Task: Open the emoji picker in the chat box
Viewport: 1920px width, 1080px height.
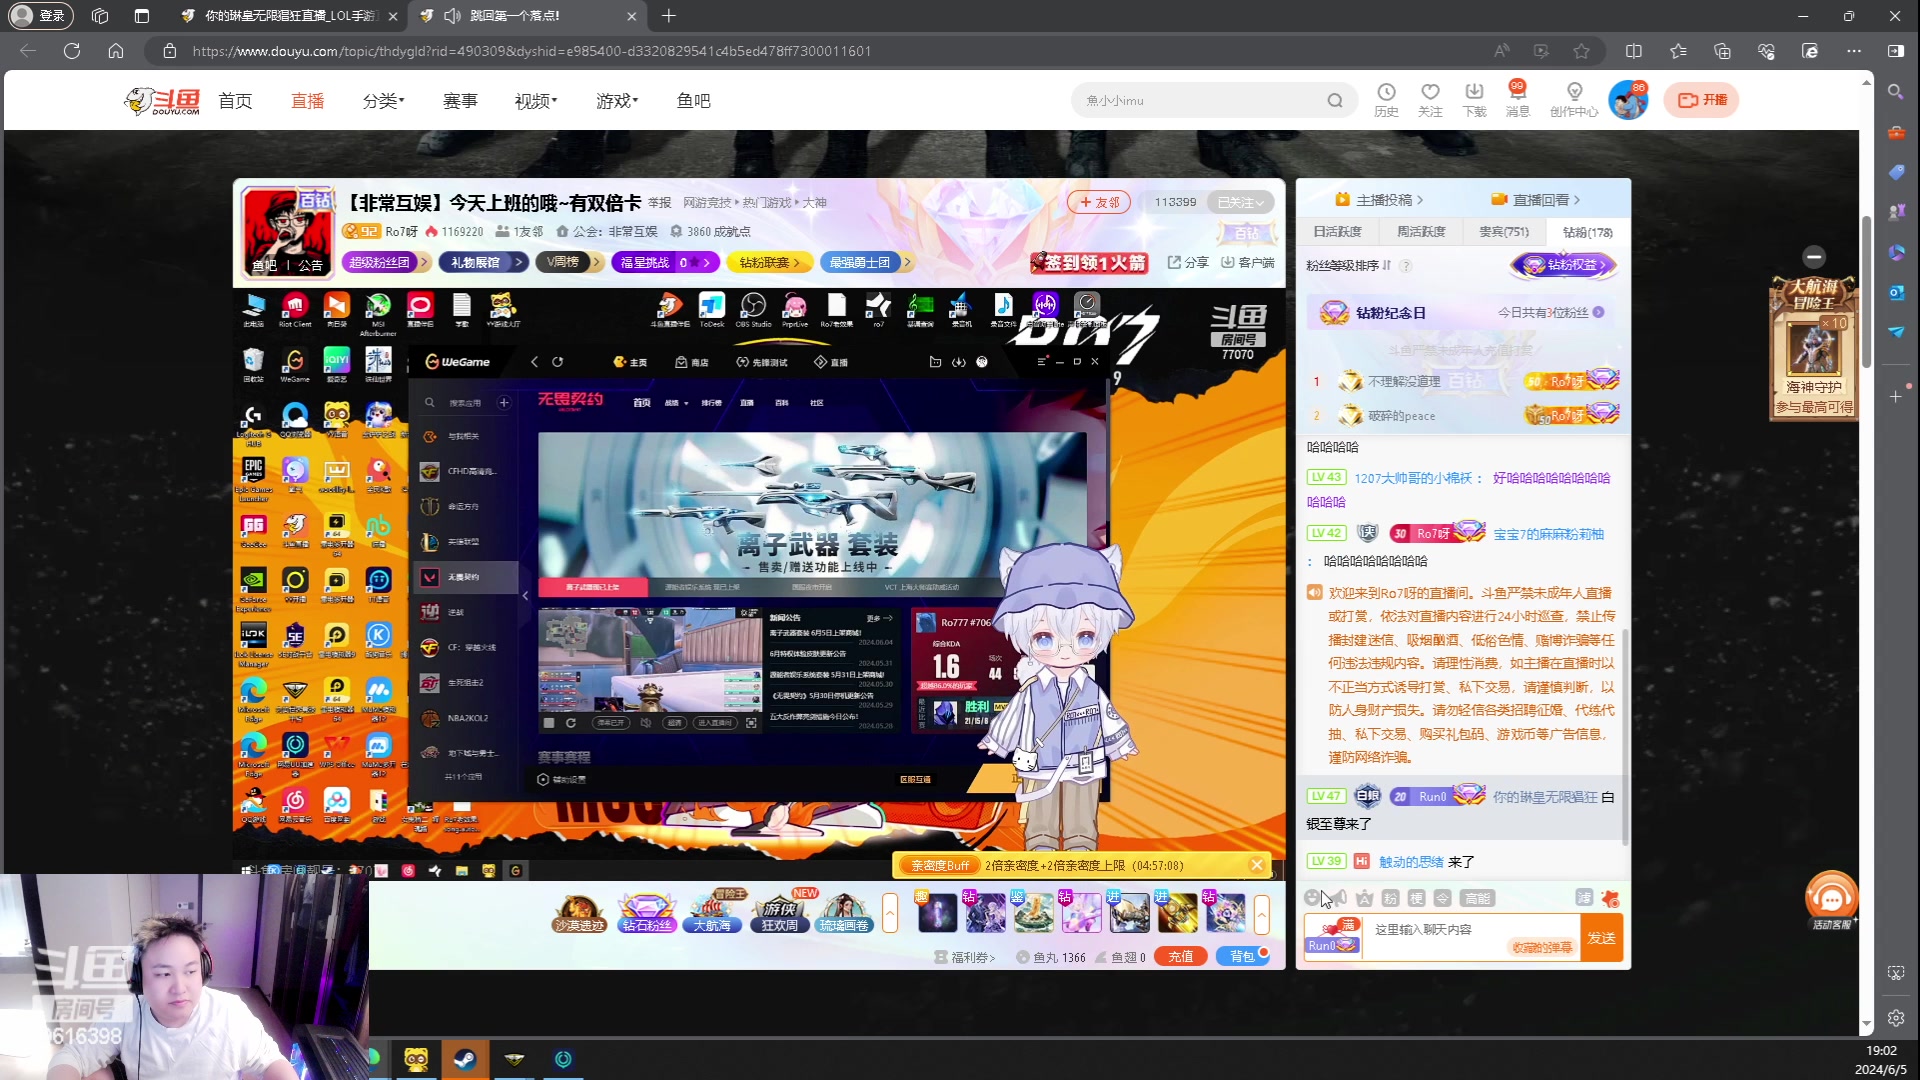Action: point(1312,897)
